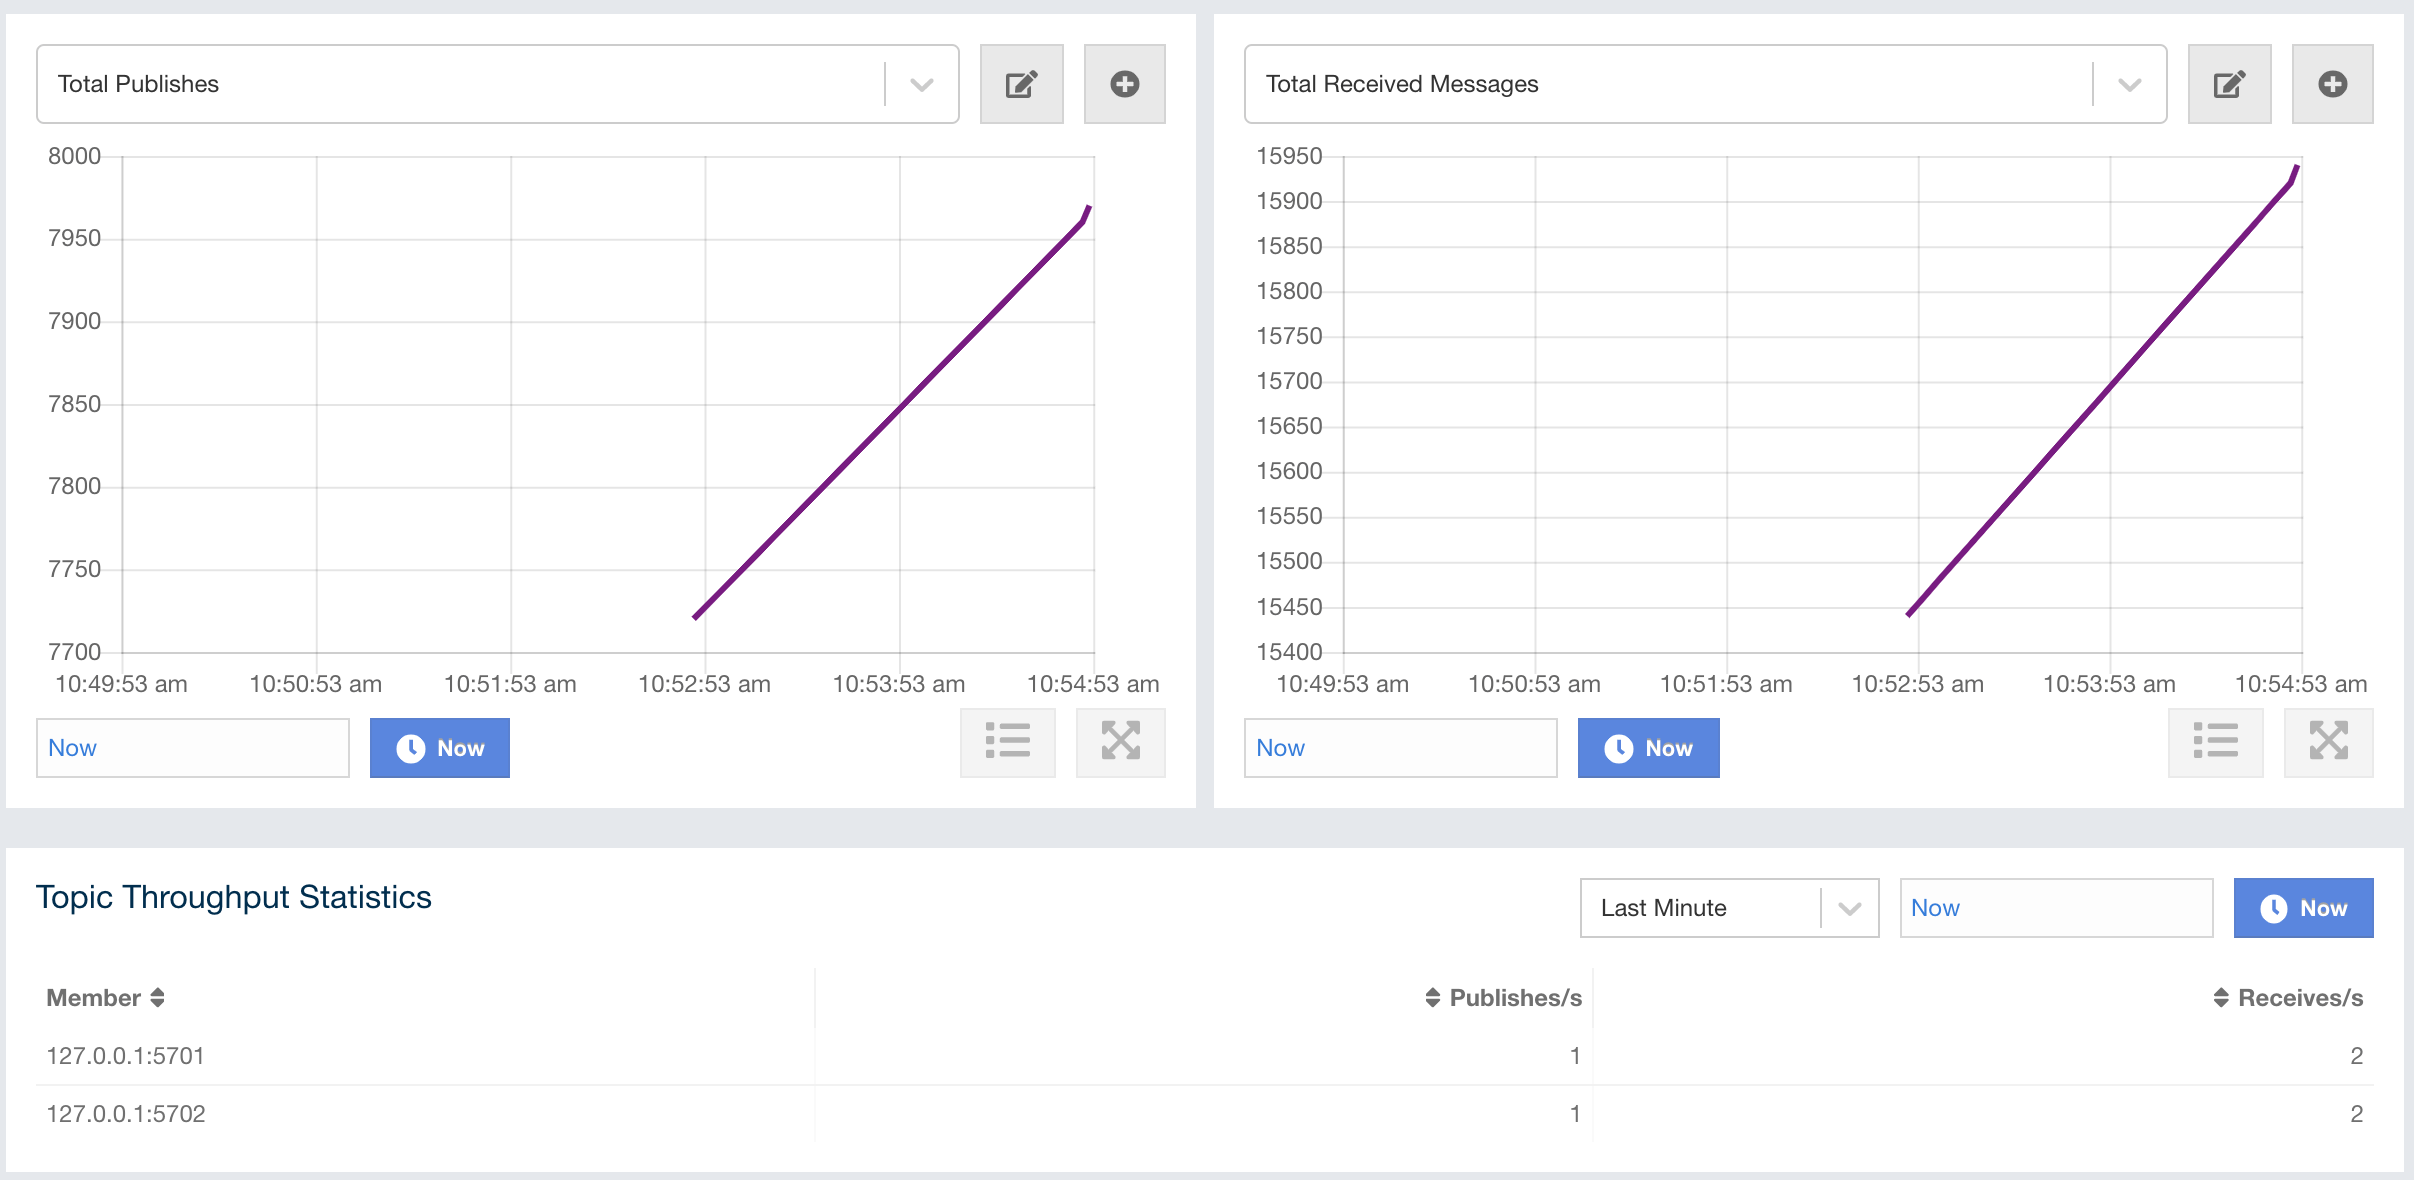Viewport: 2414px width, 1180px height.
Task: Sort table by Member column
Action: (105, 998)
